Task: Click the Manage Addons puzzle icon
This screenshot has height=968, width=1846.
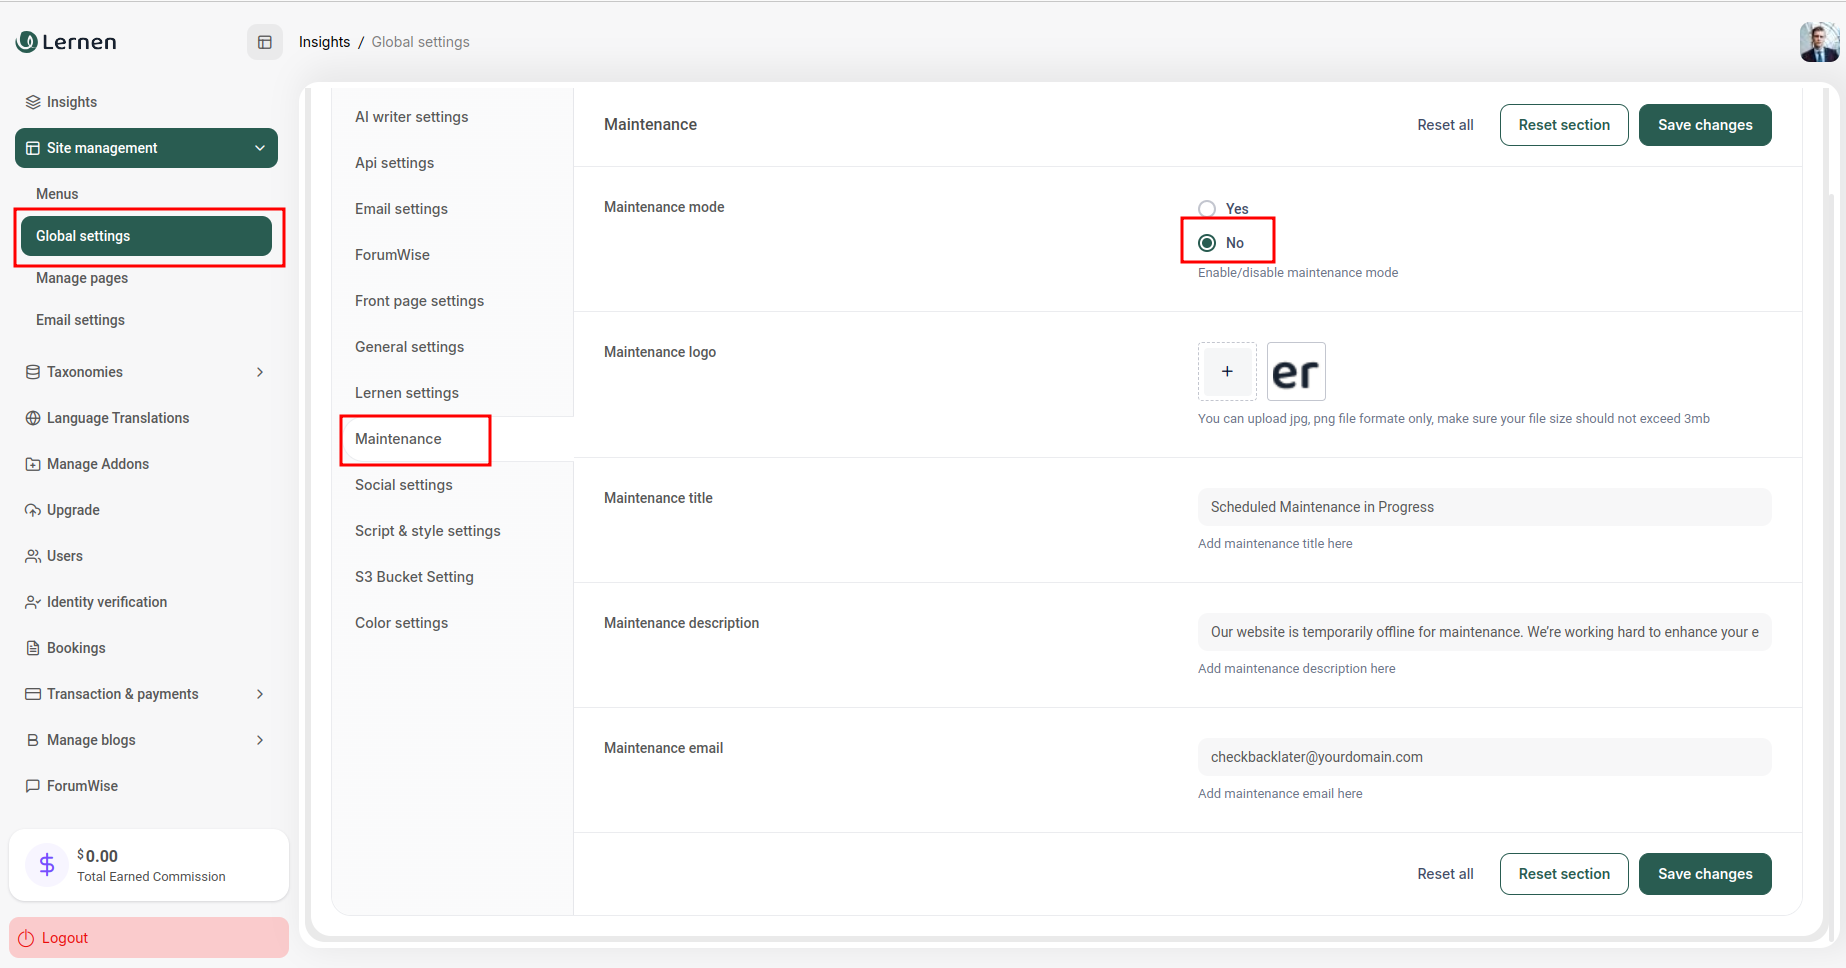Action: coord(31,463)
